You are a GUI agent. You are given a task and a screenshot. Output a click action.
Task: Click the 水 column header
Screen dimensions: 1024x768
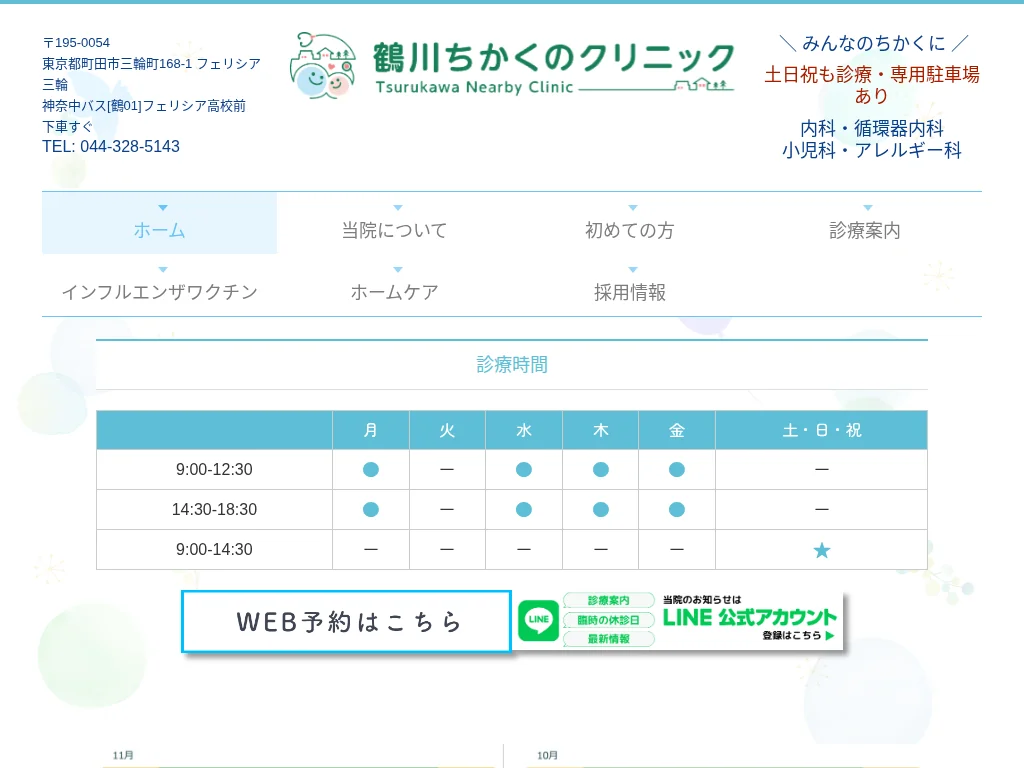point(524,430)
